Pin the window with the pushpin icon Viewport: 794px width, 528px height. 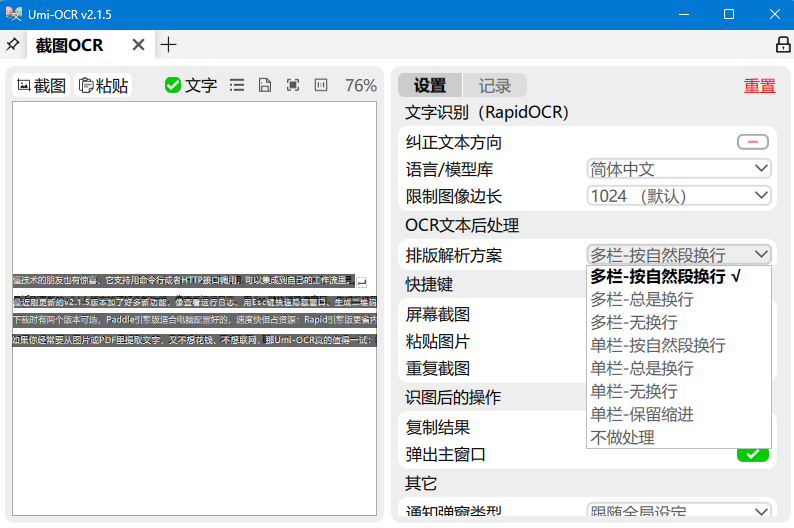[x=12, y=45]
